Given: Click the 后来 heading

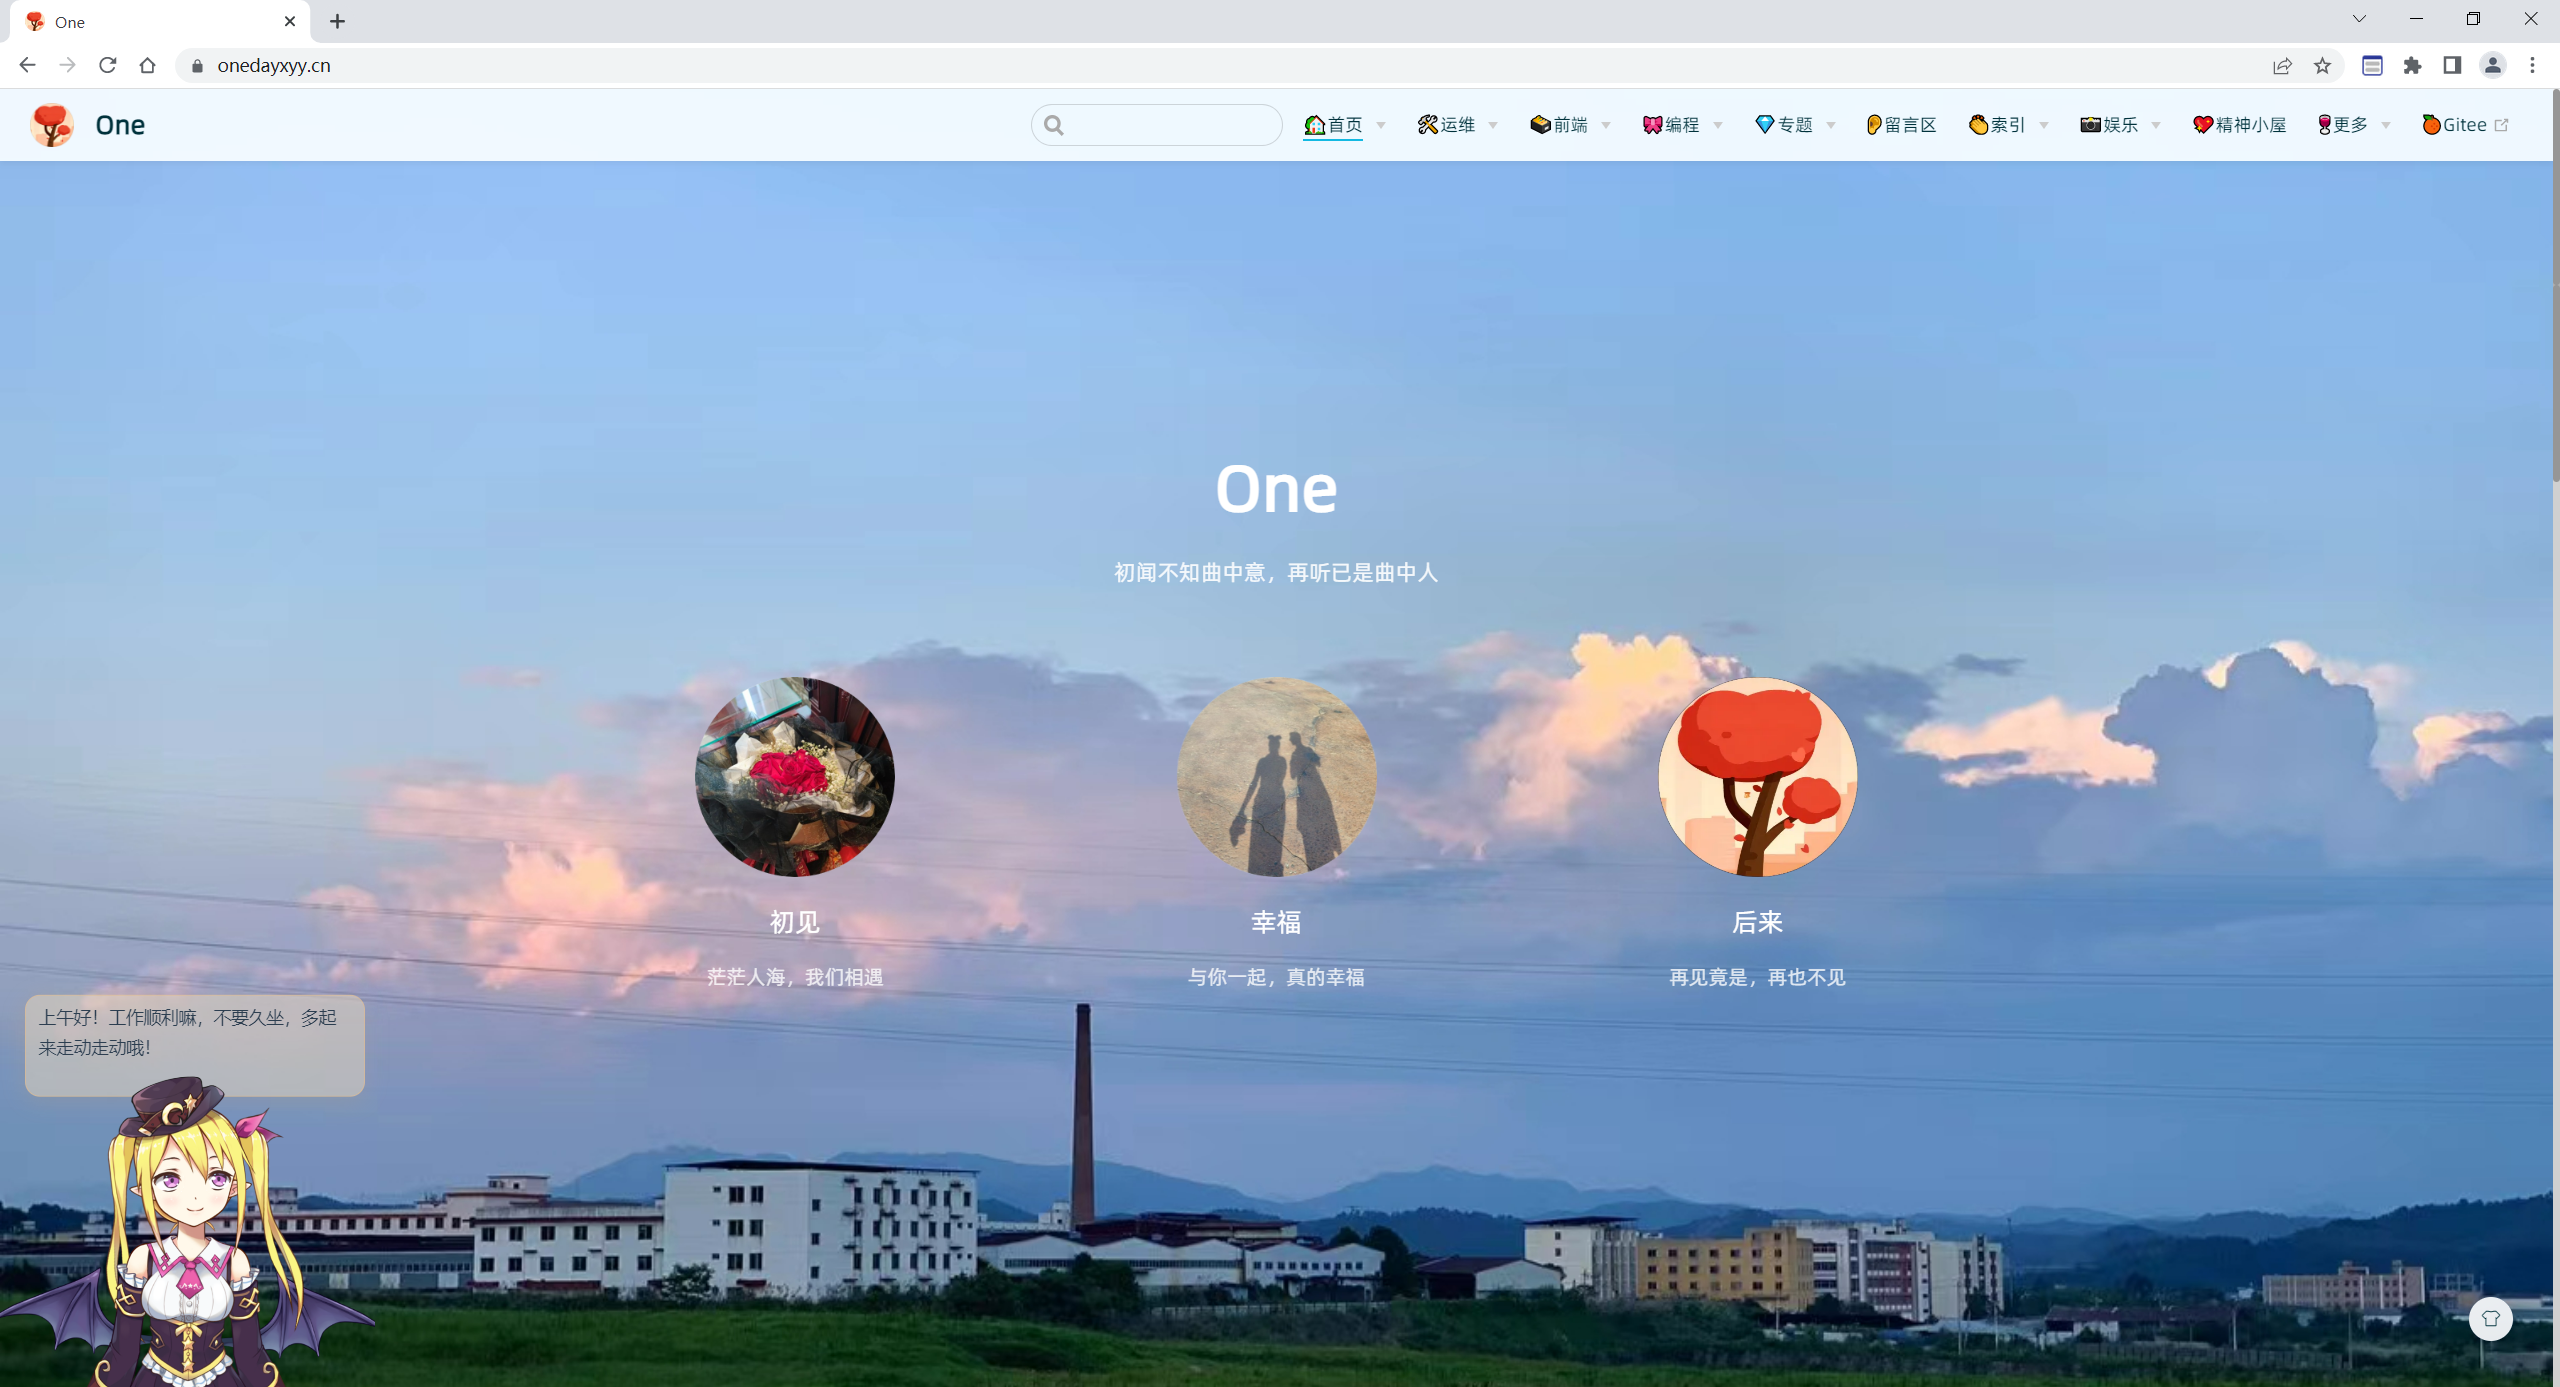Looking at the screenshot, I should coord(1757,922).
